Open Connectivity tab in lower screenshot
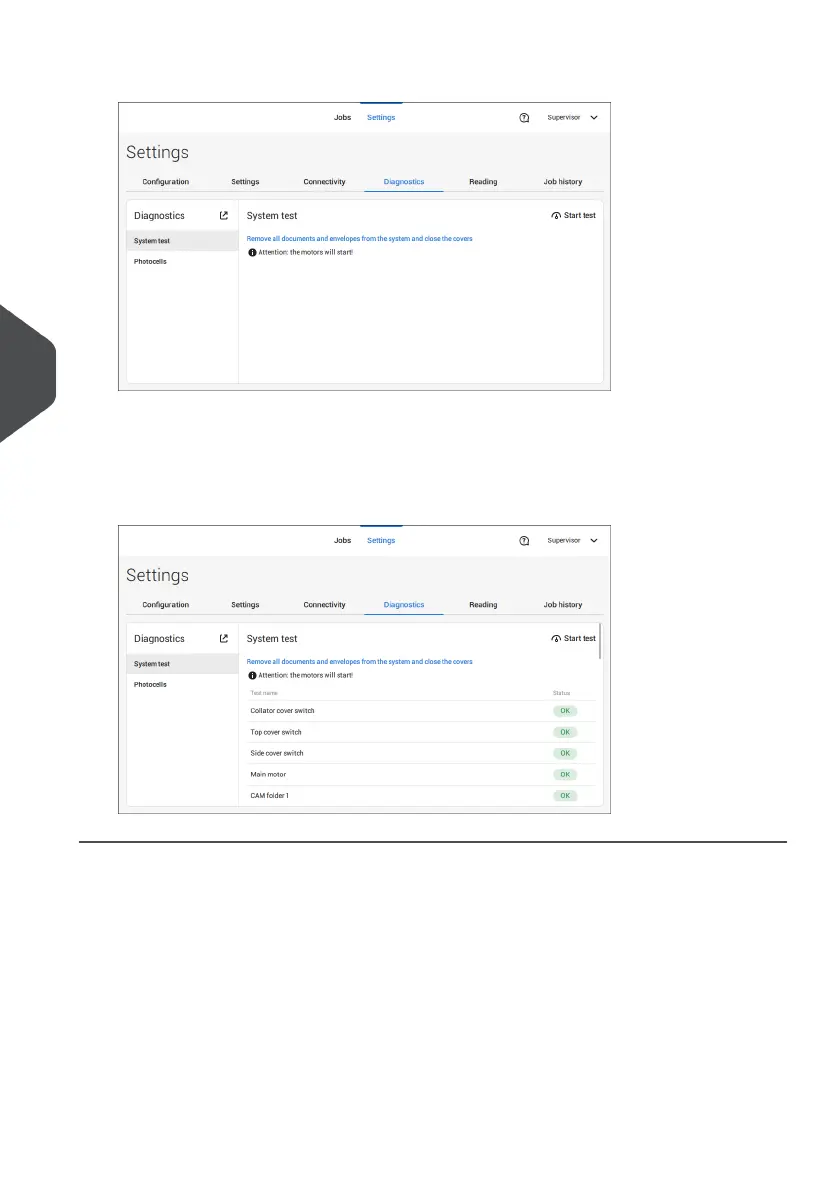838x1196 pixels. (324, 605)
